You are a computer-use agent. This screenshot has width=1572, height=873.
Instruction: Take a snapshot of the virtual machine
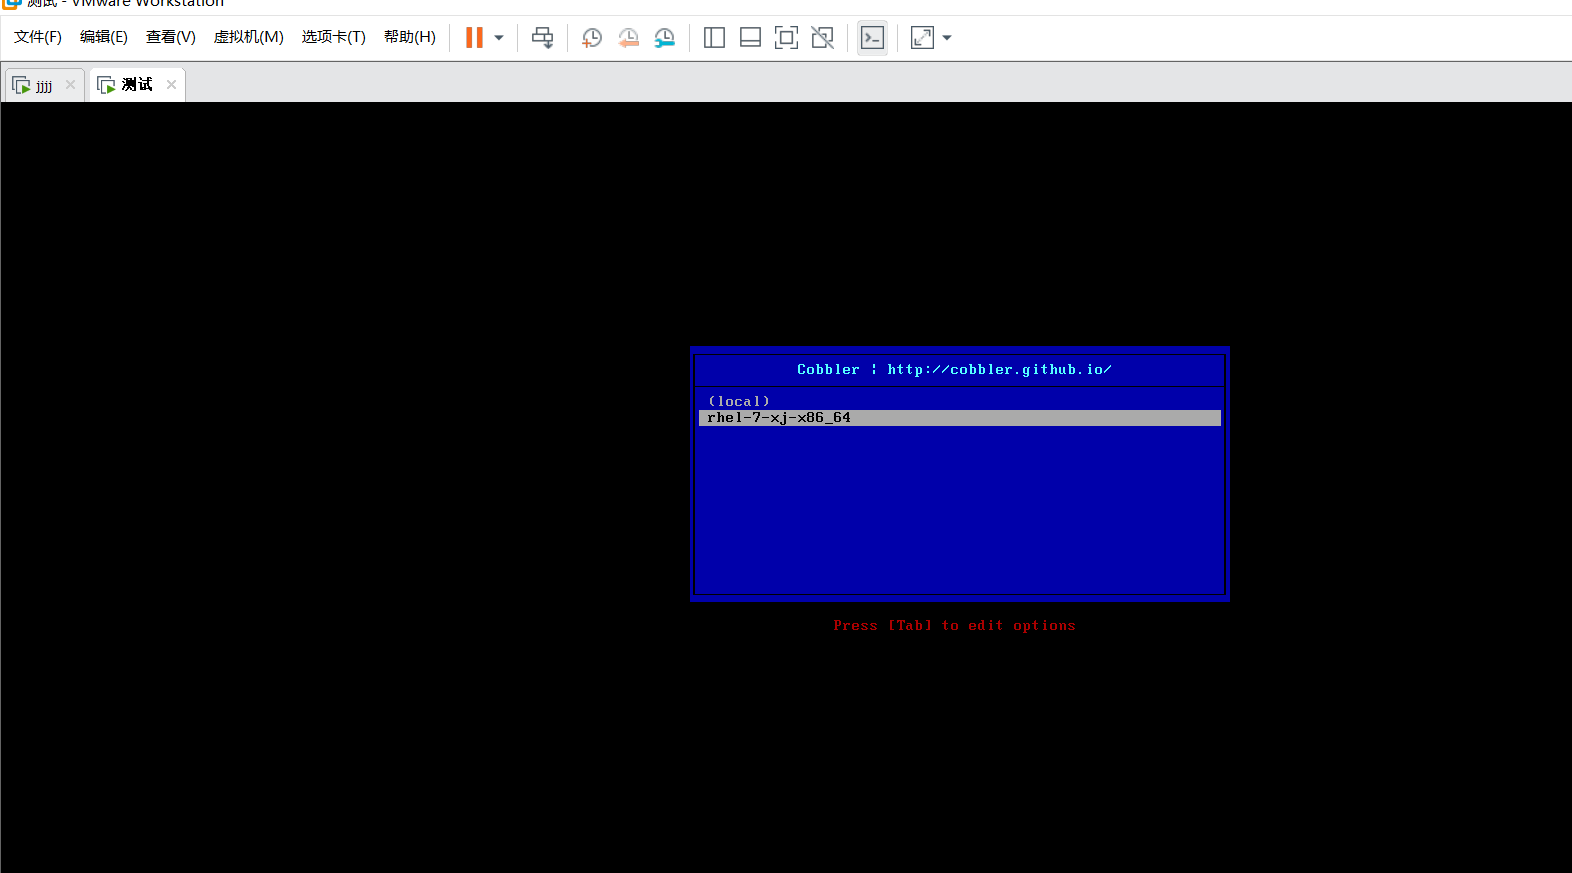pos(592,38)
